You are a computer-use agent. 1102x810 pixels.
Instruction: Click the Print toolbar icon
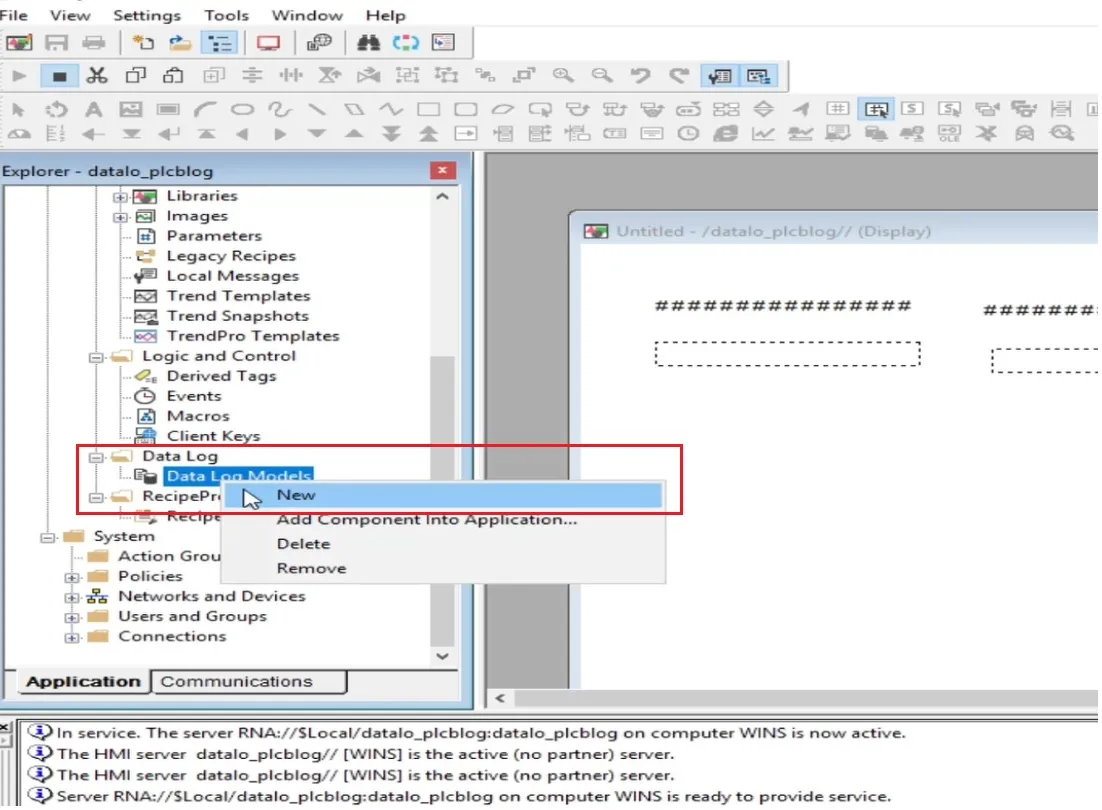(x=93, y=42)
